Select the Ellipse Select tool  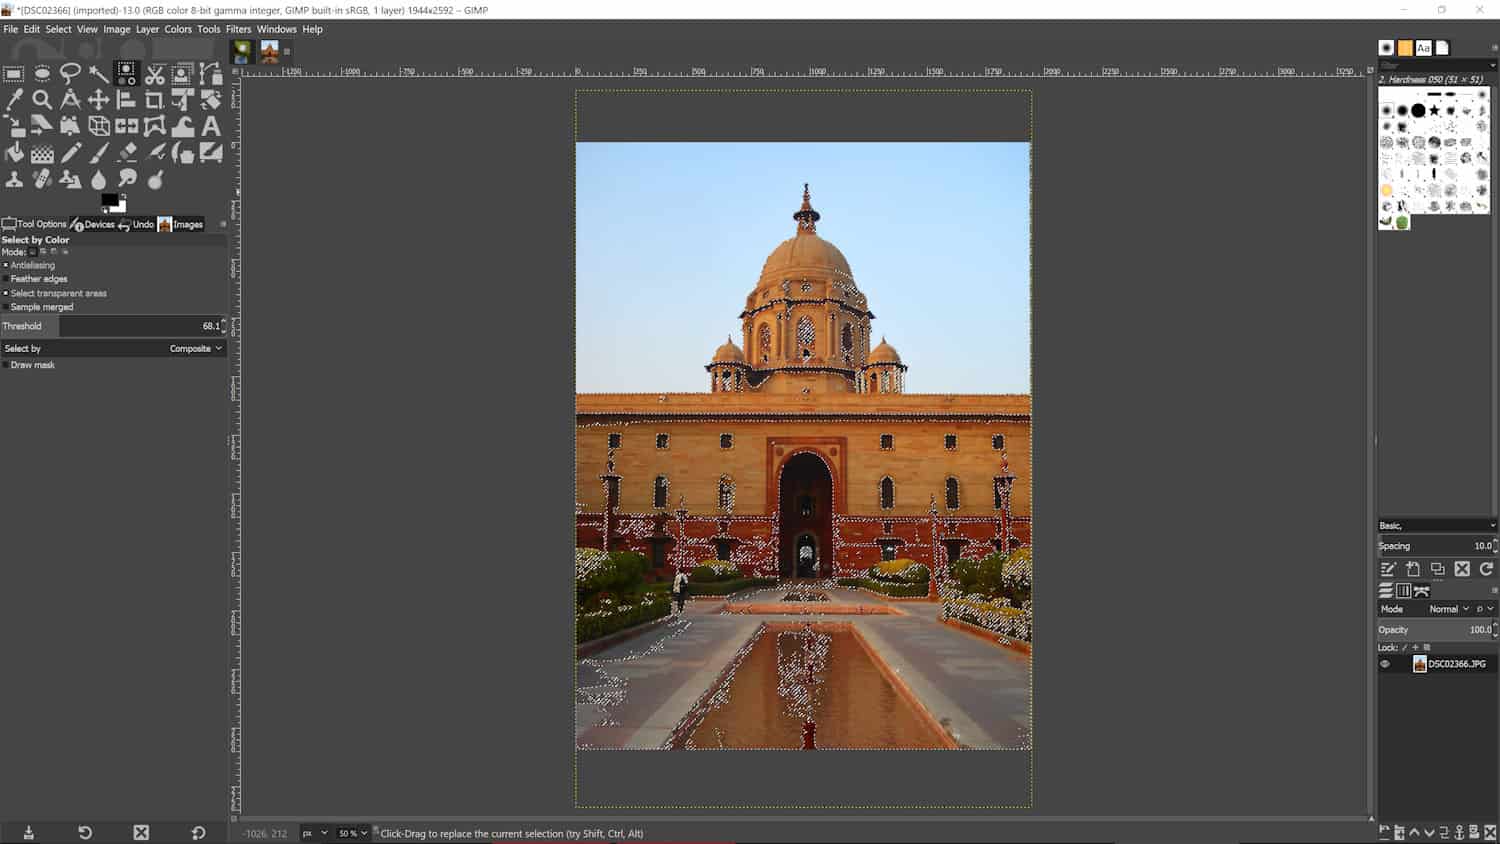click(42, 73)
